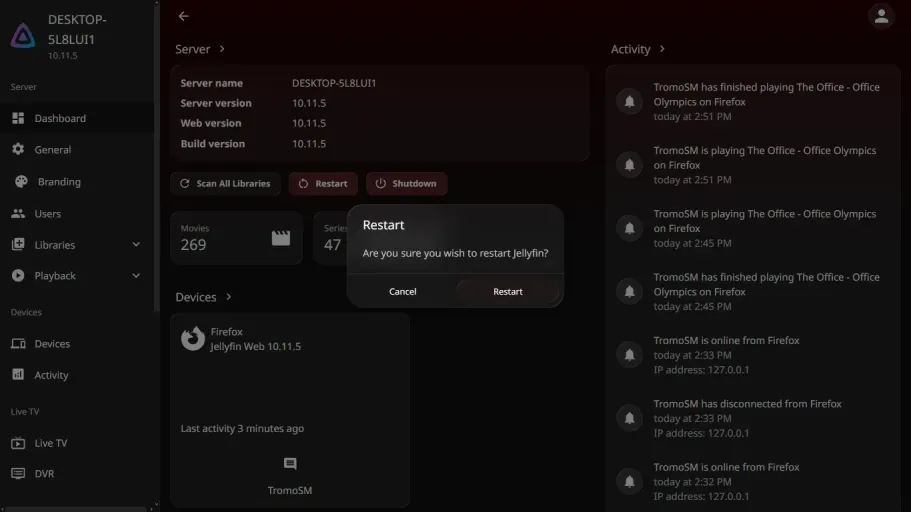Click Server version value 10.11.5

pos(309,103)
